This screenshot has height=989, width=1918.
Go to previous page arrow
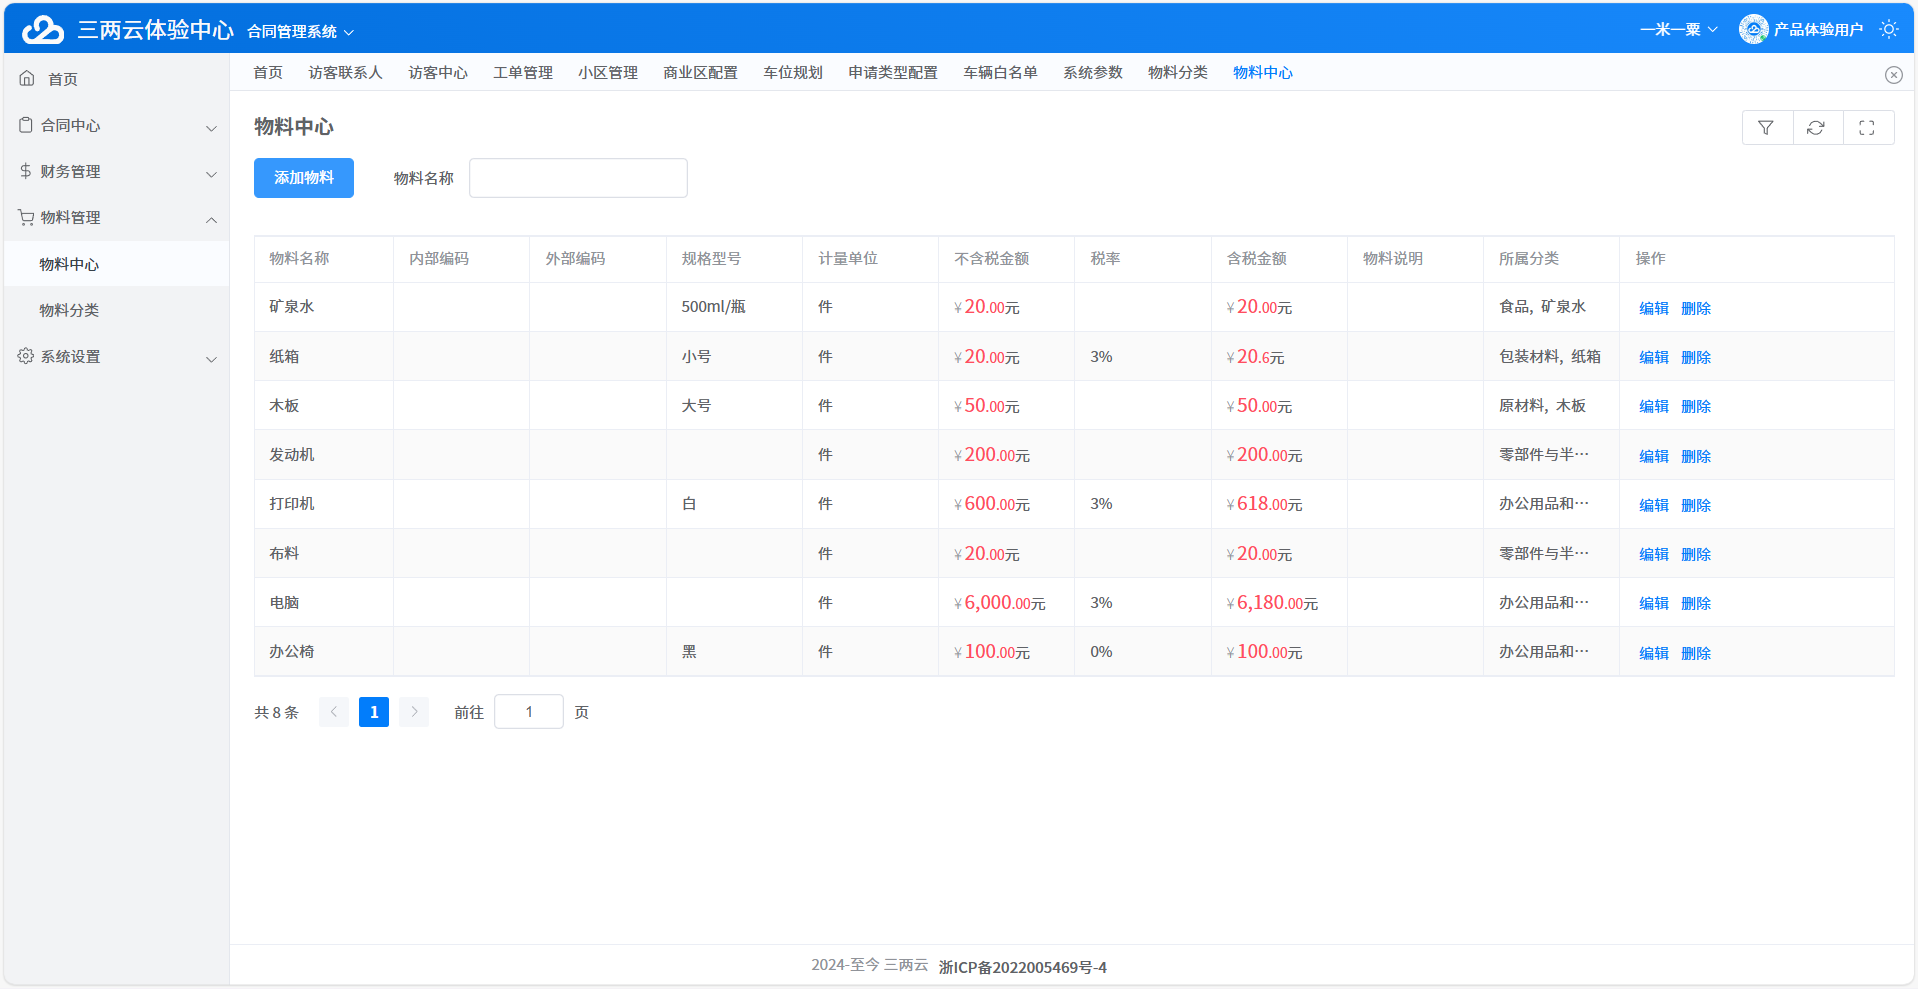pyautogui.click(x=334, y=712)
